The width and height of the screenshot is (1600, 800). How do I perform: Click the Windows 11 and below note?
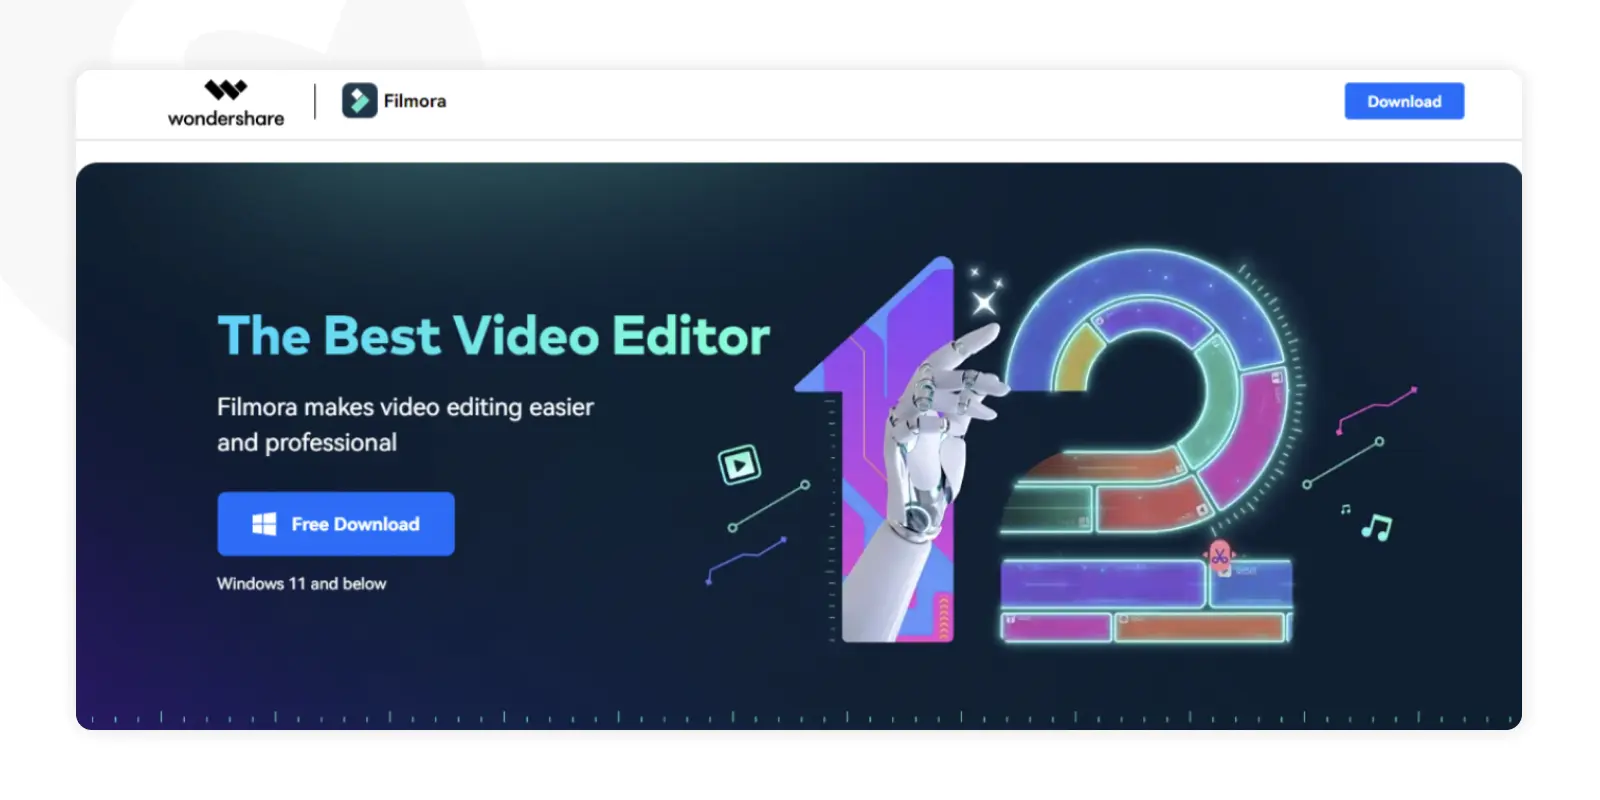click(302, 584)
